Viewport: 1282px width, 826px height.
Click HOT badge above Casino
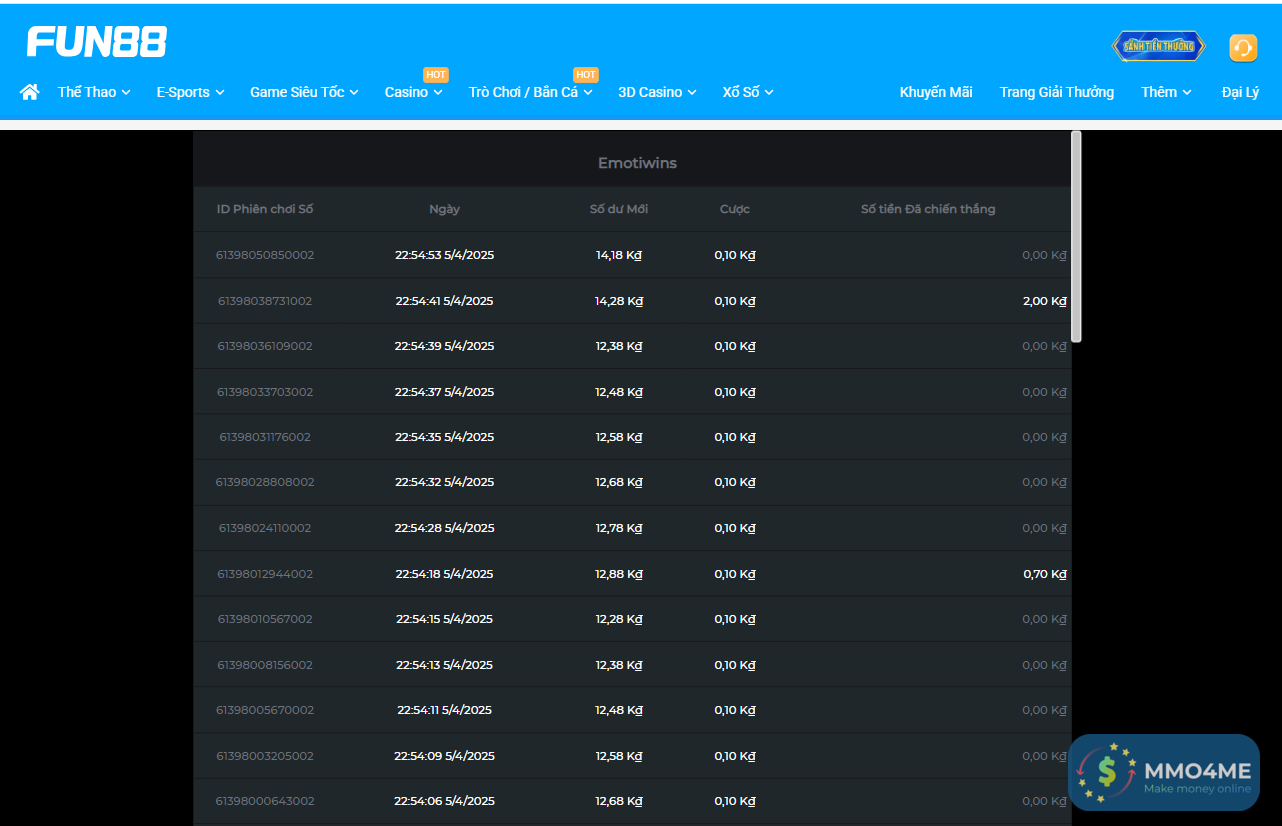(x=436, y=75)
